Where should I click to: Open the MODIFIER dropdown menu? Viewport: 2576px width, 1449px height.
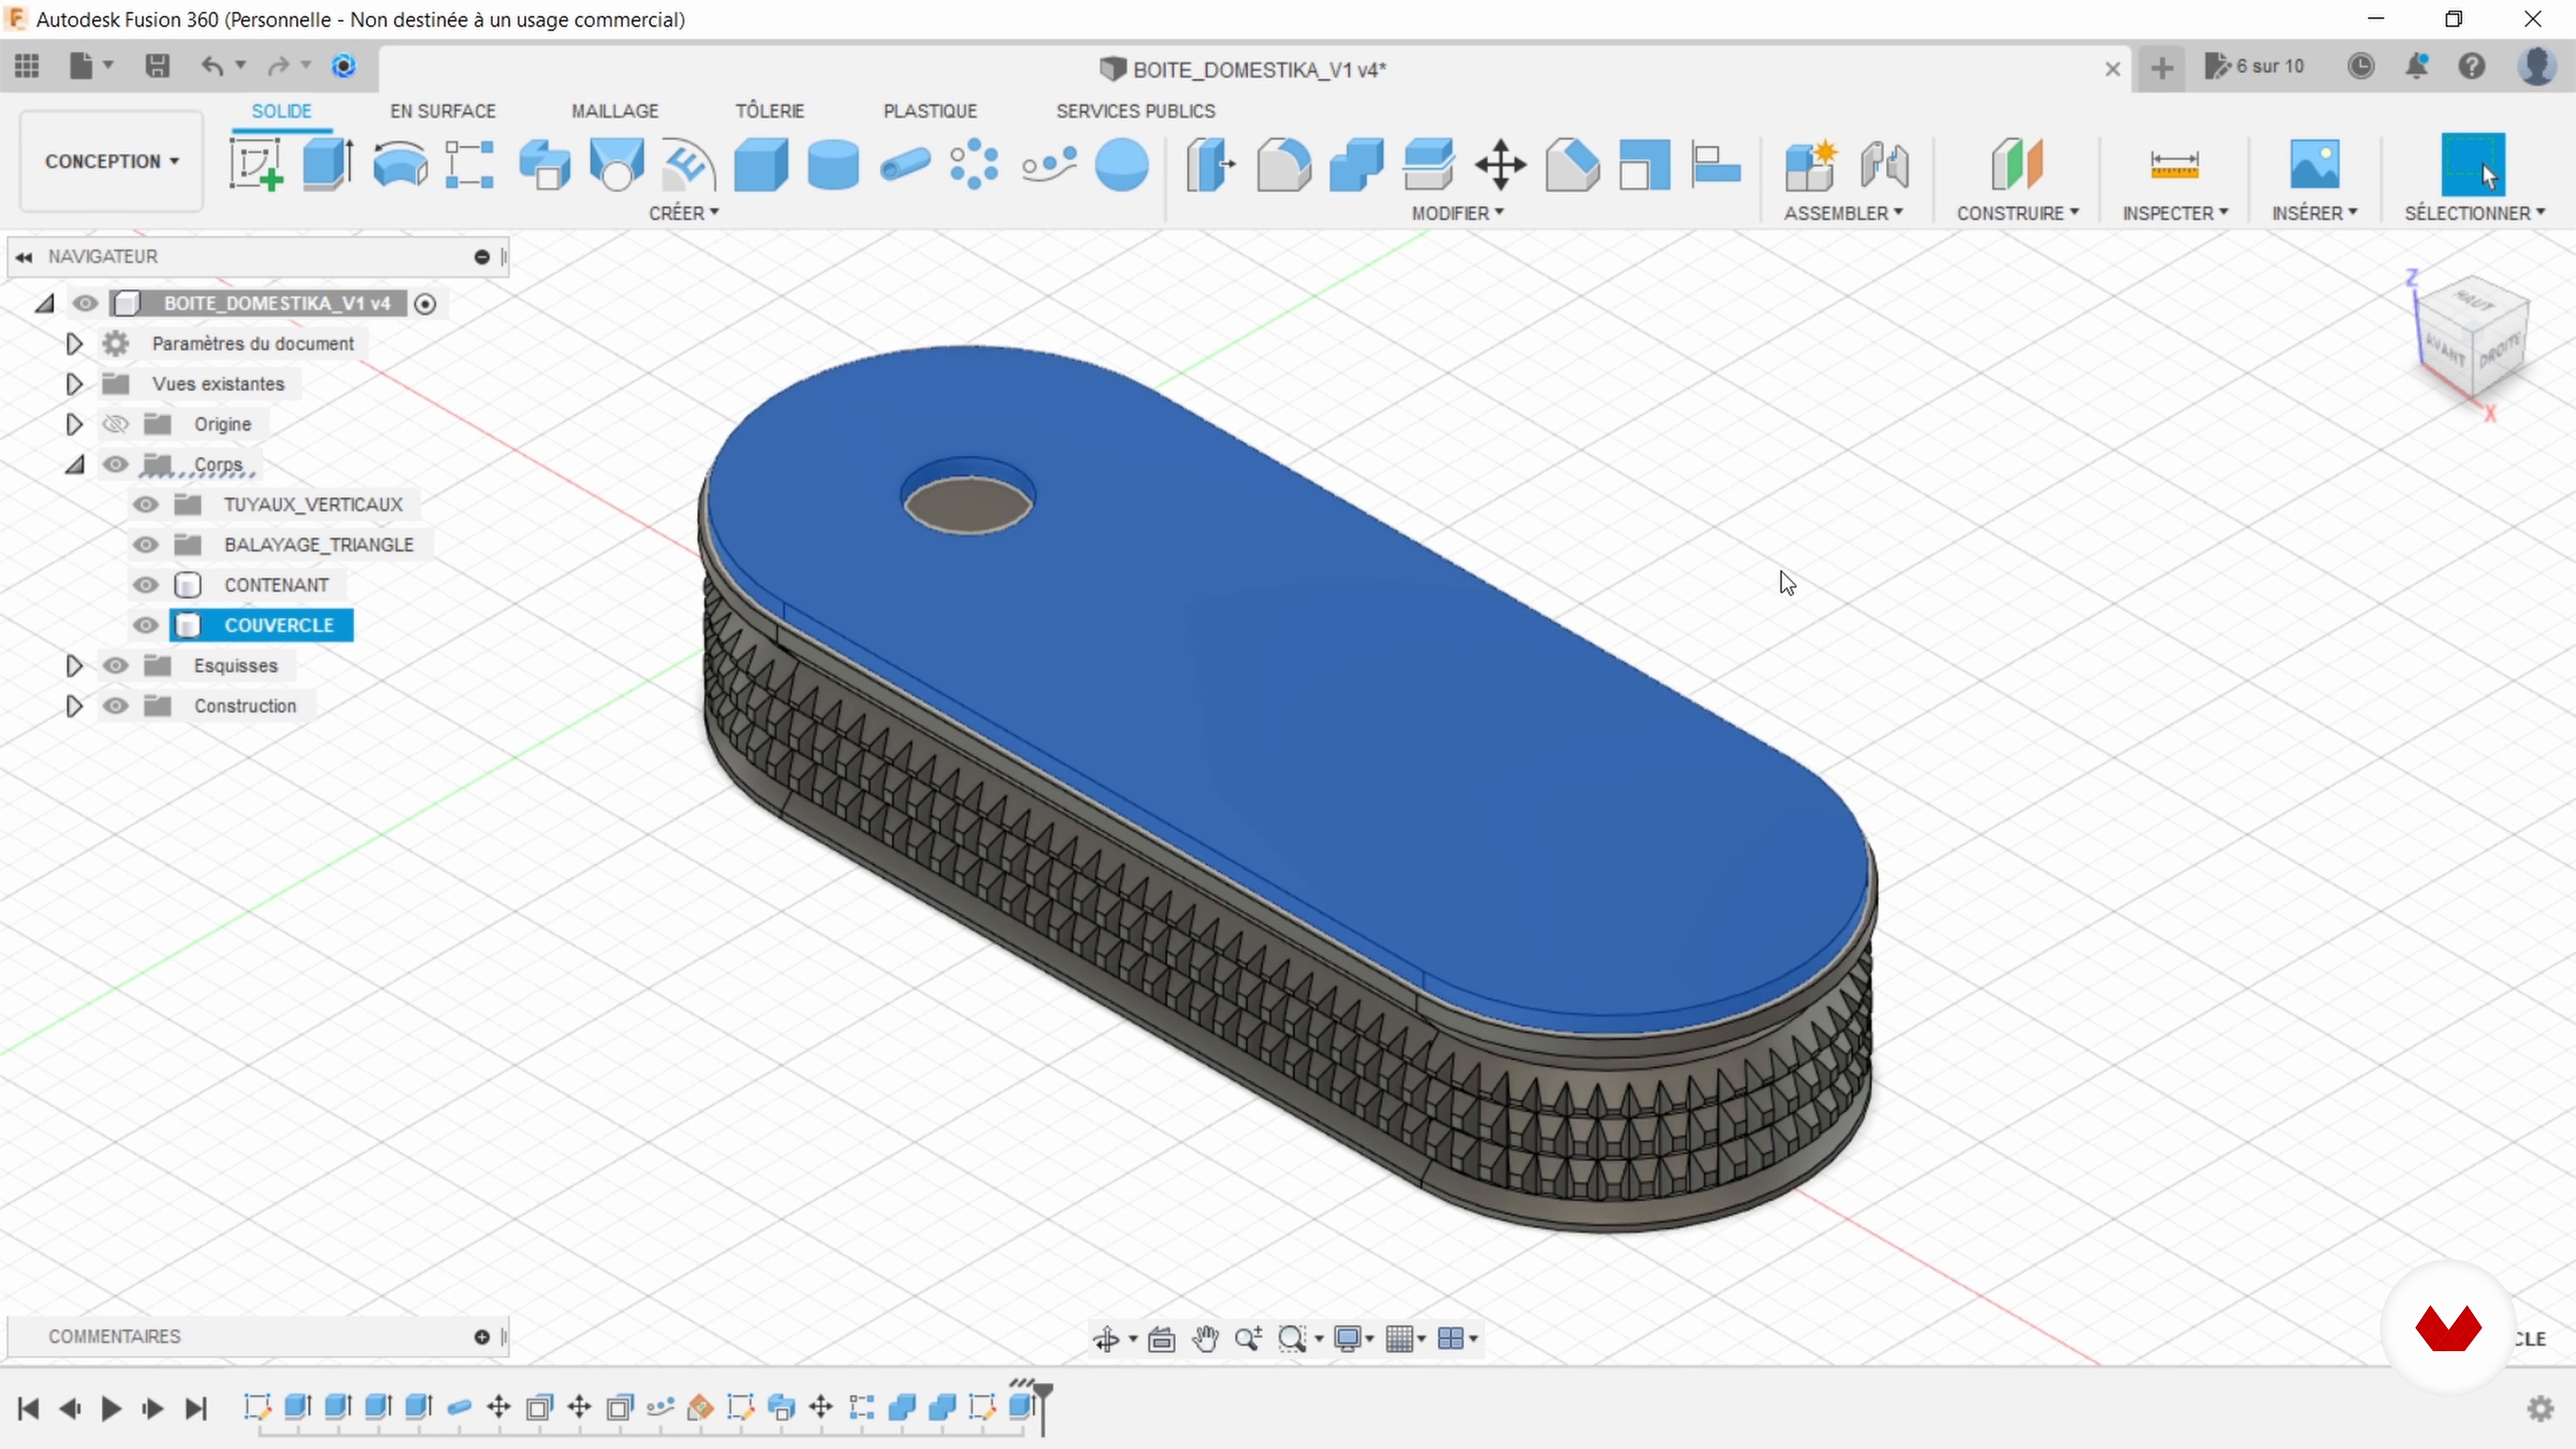point(1457,213)
